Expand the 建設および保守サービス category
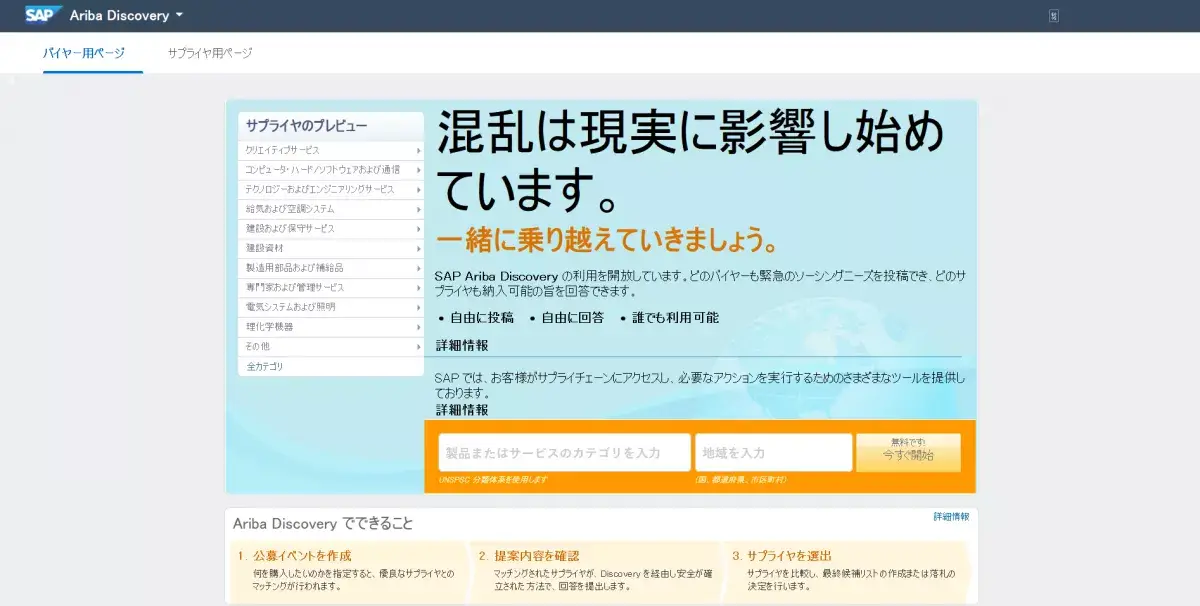1200x606 pixels. click(x=331, y=229)
